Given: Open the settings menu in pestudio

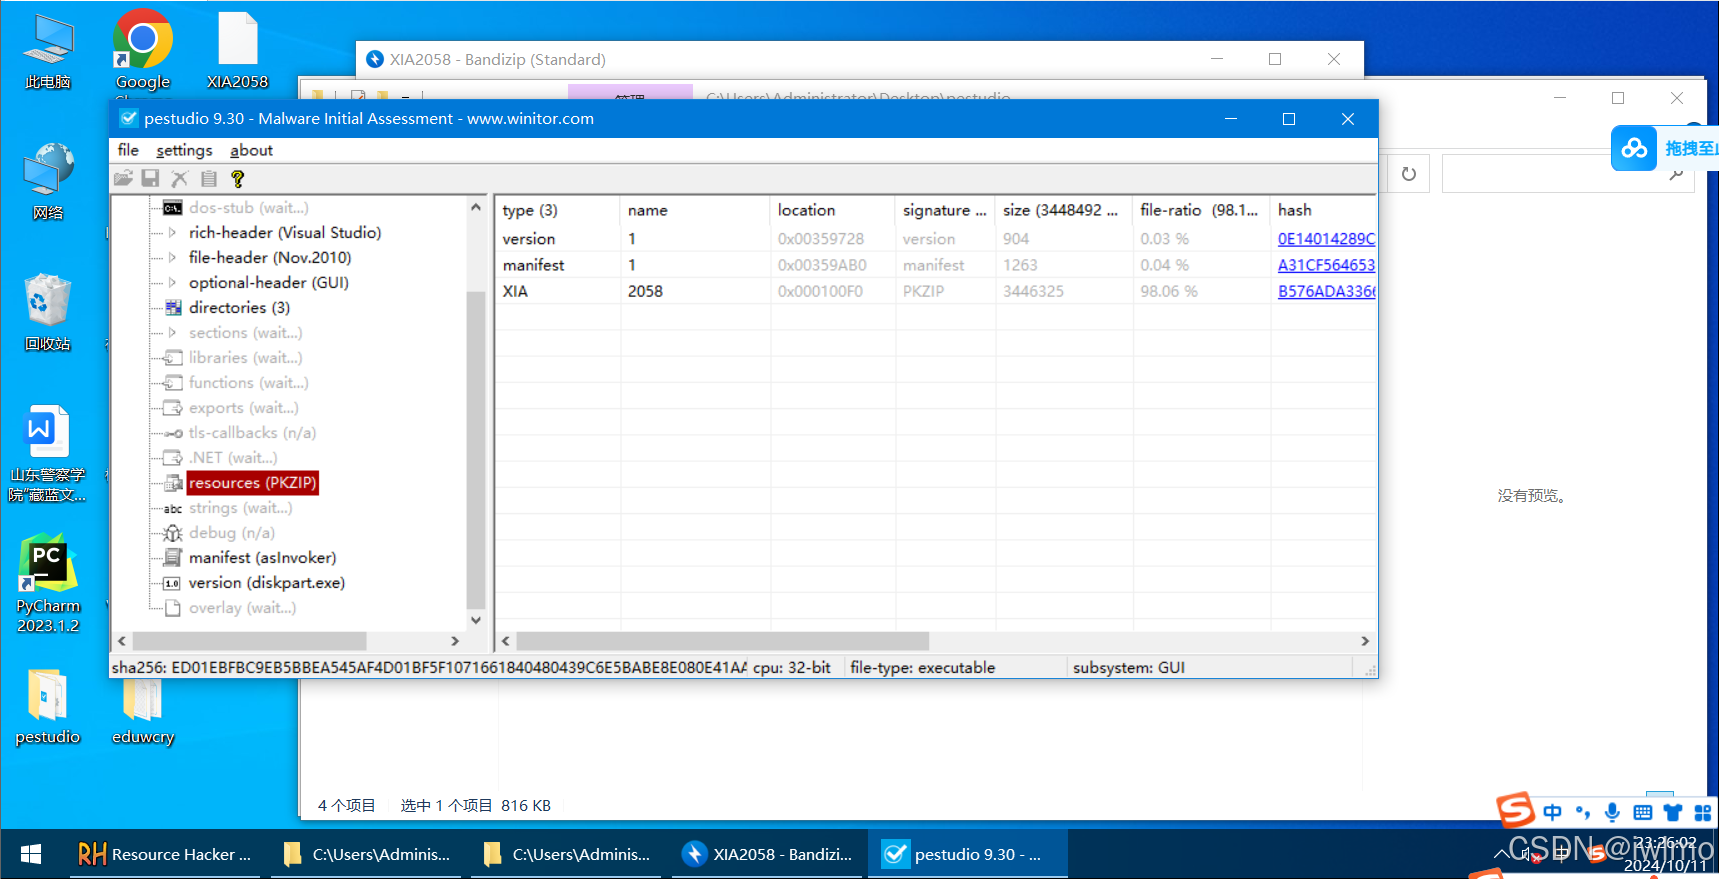Looking at the screenshot, I should point(184,150).
